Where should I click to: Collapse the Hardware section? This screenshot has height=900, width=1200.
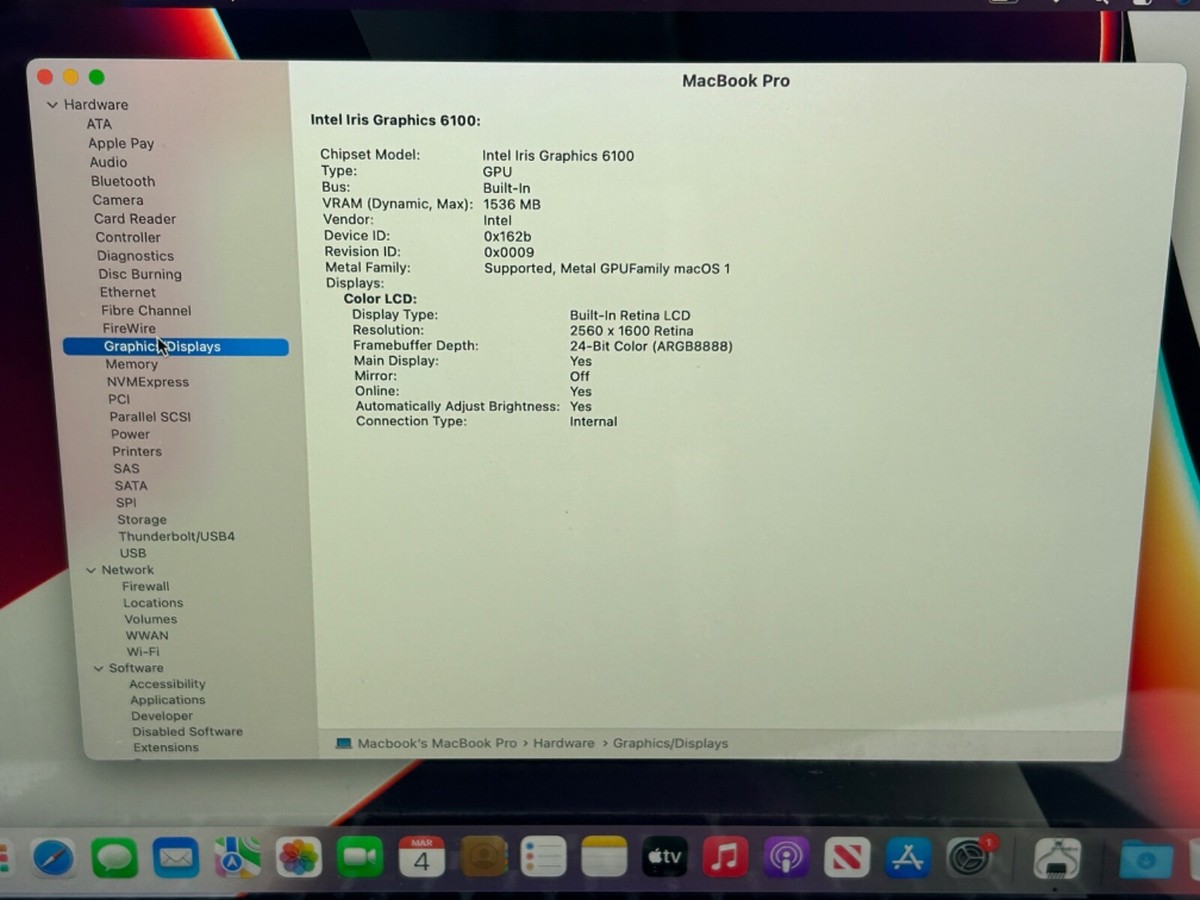(52, 105)
